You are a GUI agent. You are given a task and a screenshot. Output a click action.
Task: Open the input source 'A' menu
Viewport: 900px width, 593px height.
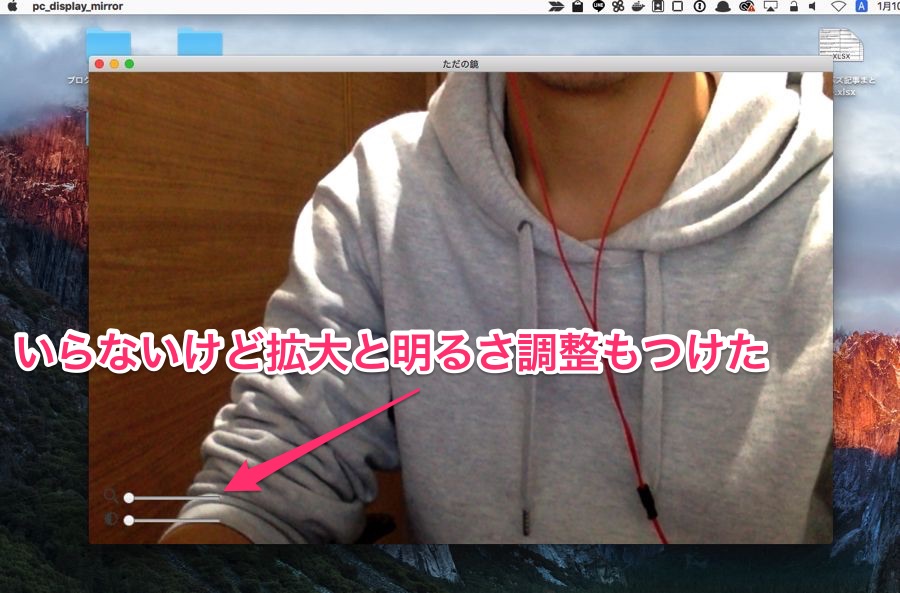(862, 6)
